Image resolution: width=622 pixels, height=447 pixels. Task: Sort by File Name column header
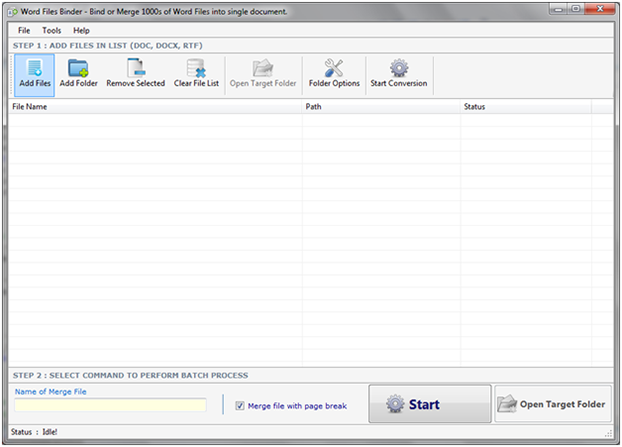click(x=155, y=107)
